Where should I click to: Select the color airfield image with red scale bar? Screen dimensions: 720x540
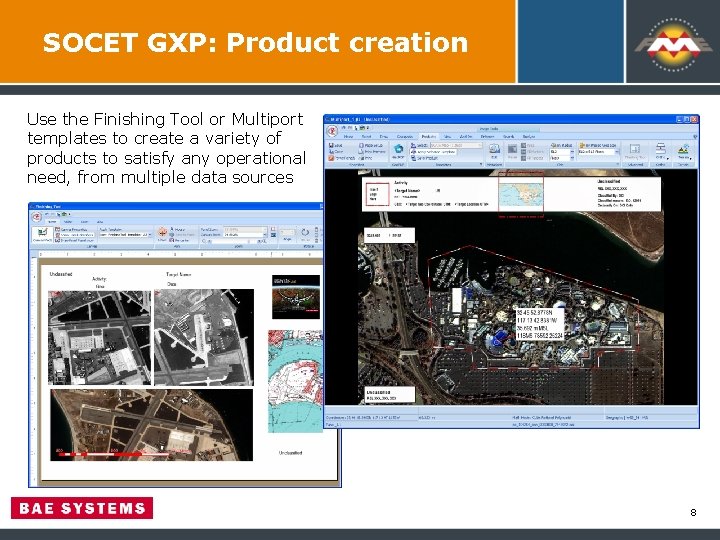152,425
